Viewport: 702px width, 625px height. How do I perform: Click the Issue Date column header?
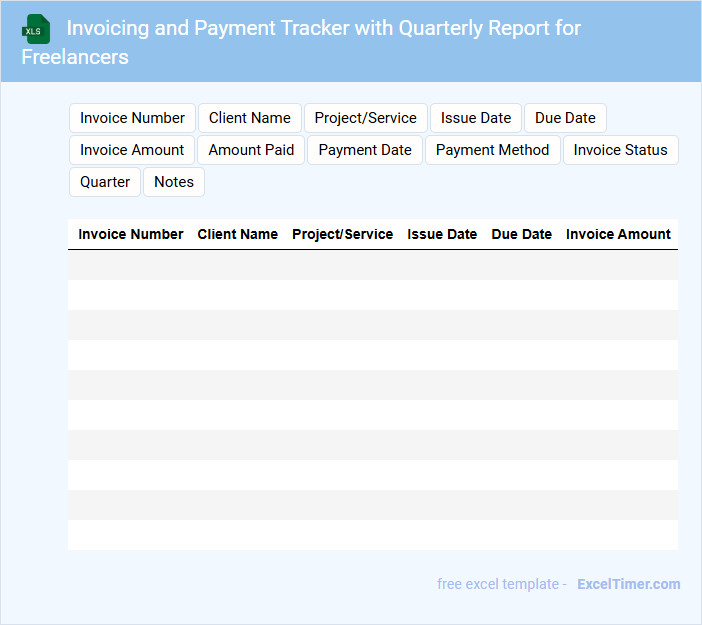tap(442, 234)
